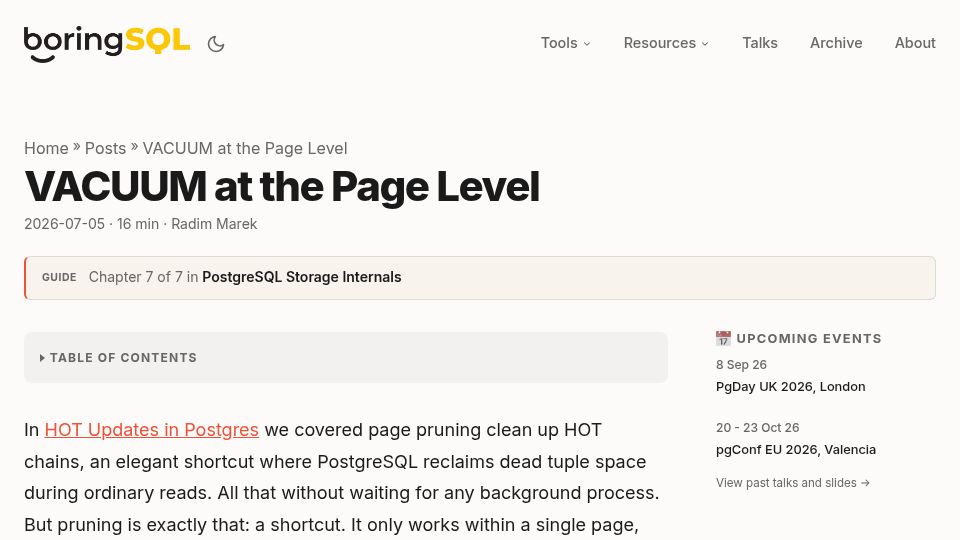The height and width of the screenshot is (540, 960).
Task: Click the author name Radim Marek
Action: pyautogui.click(x=214, y=224)
